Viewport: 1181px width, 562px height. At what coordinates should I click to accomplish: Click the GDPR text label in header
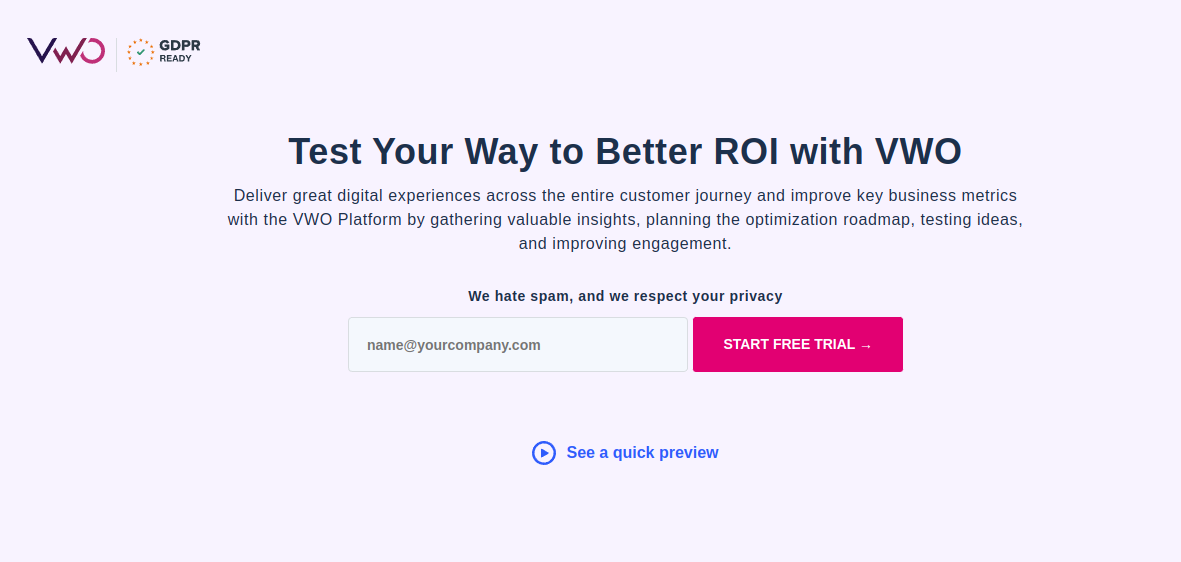179,46
